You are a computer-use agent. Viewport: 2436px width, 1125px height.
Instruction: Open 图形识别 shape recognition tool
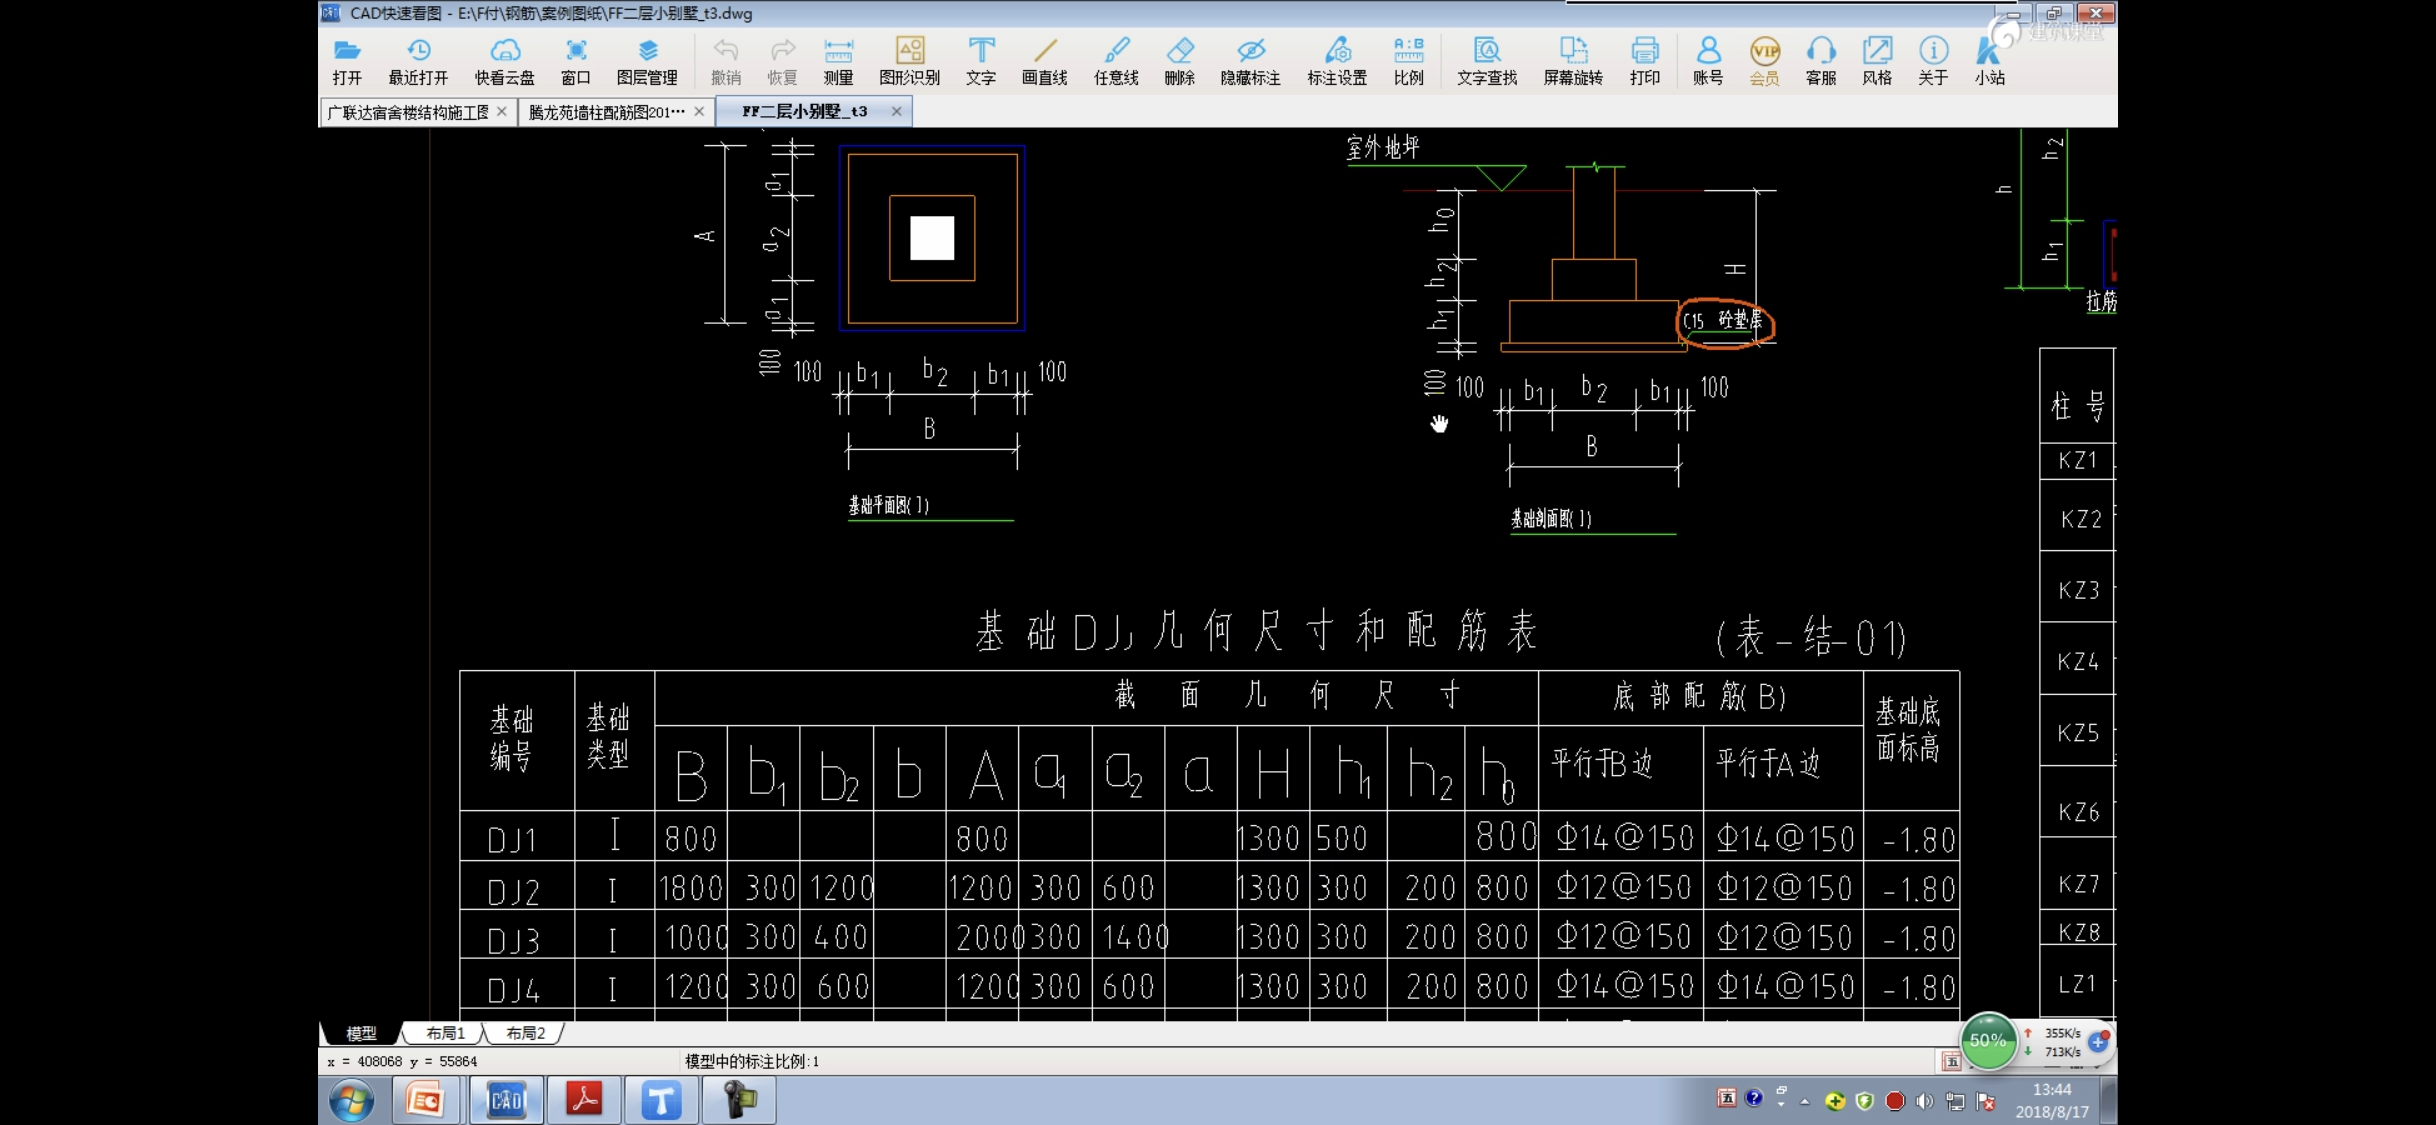click(x=909, y=61)
